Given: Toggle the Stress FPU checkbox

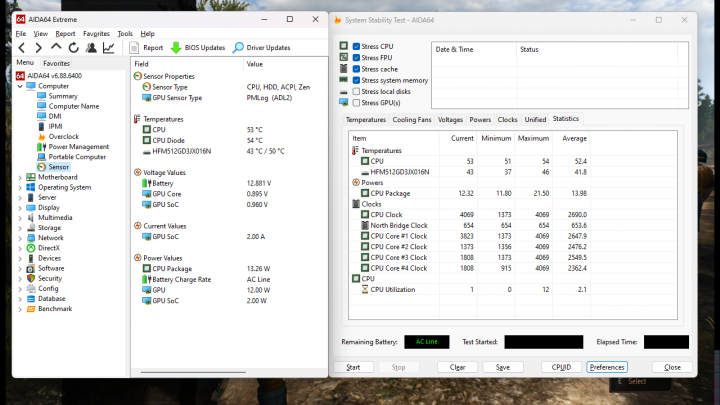Looking at the screenshot, I should point(356,57).
